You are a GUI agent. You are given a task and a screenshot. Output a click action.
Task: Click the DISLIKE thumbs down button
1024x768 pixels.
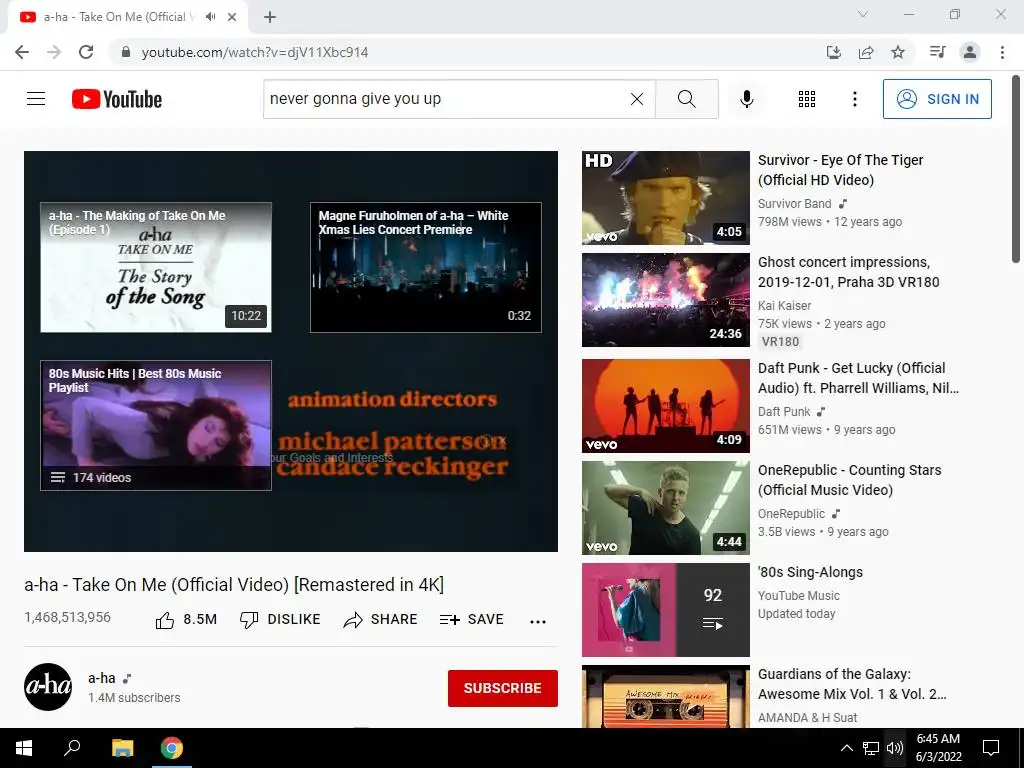(x=280, y=620)
